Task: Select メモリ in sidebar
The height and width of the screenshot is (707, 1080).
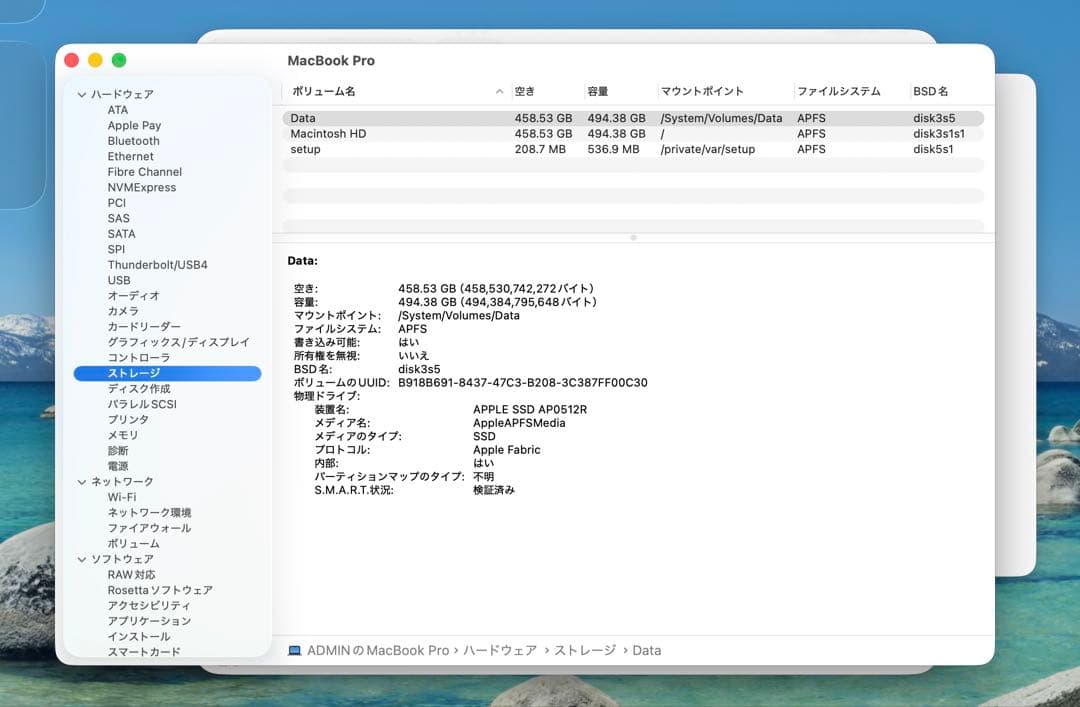Action: click(123, 436)
